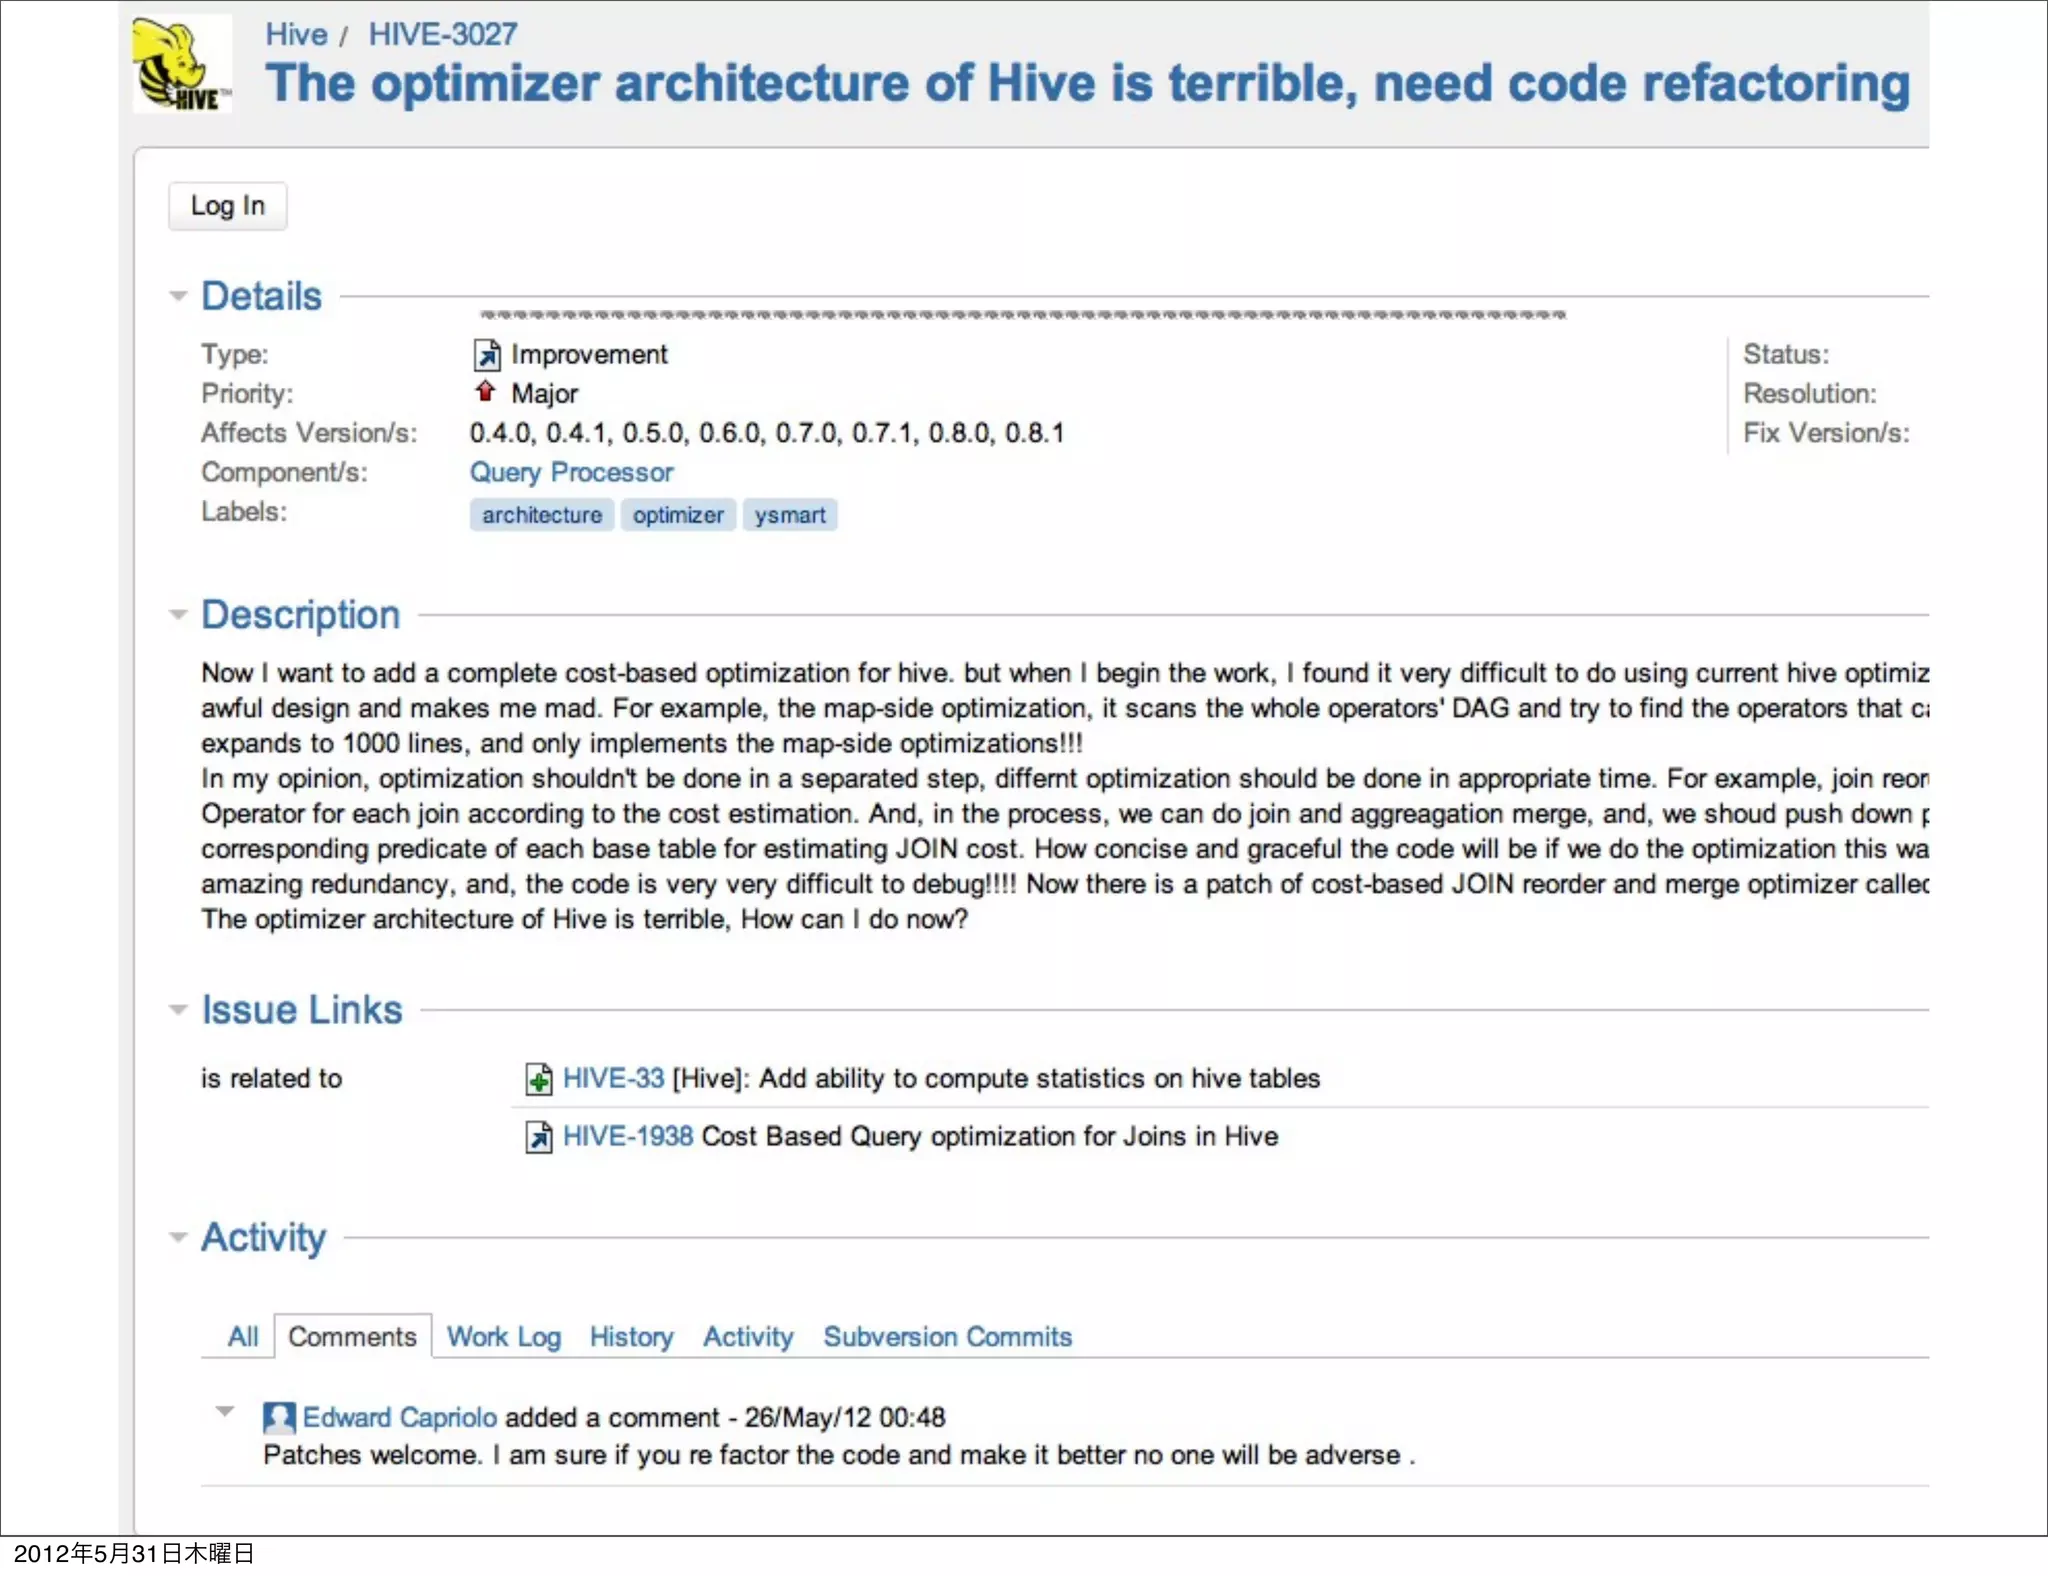Open the Query Processor component link

571,472
